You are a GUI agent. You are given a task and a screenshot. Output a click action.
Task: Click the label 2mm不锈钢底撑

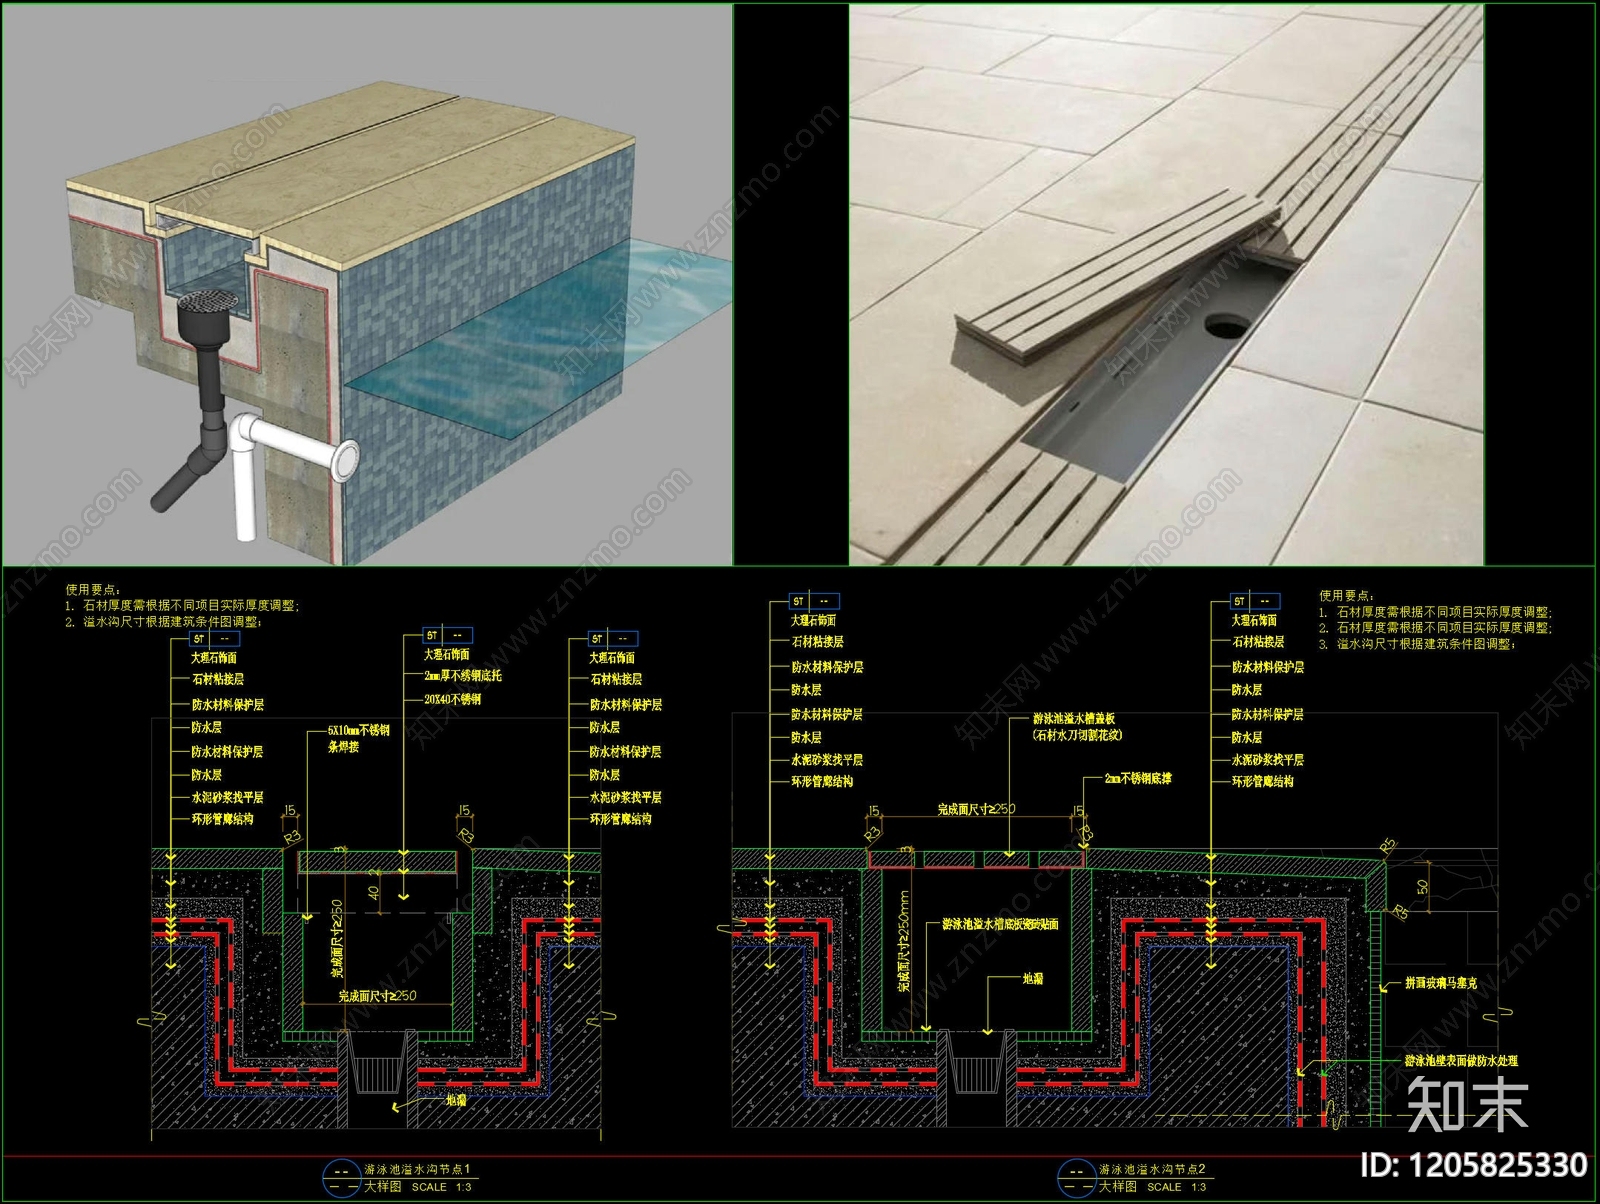tap(1138, 778)
